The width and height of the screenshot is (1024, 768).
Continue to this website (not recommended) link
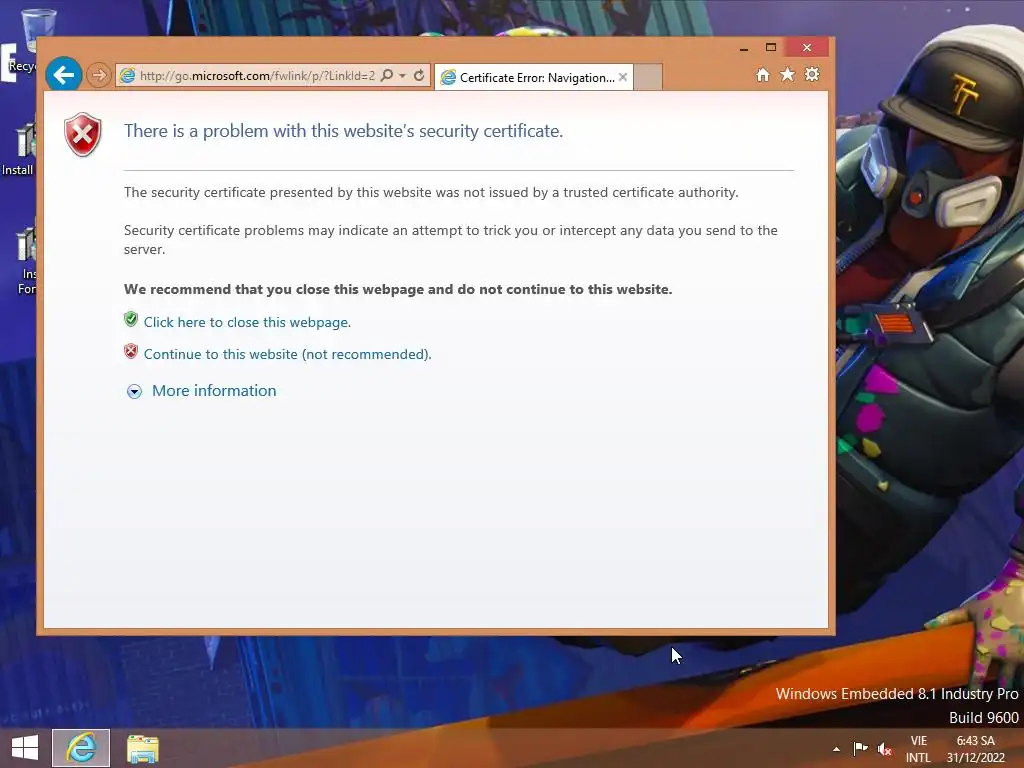(287, 354)
